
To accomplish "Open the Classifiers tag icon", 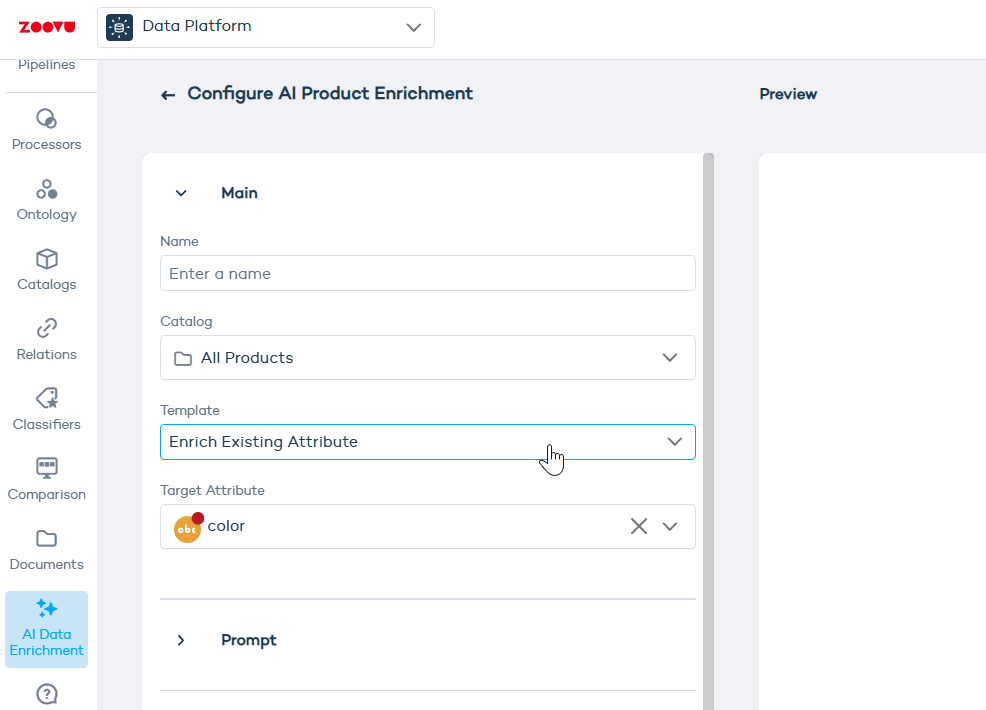I will 47,398.
